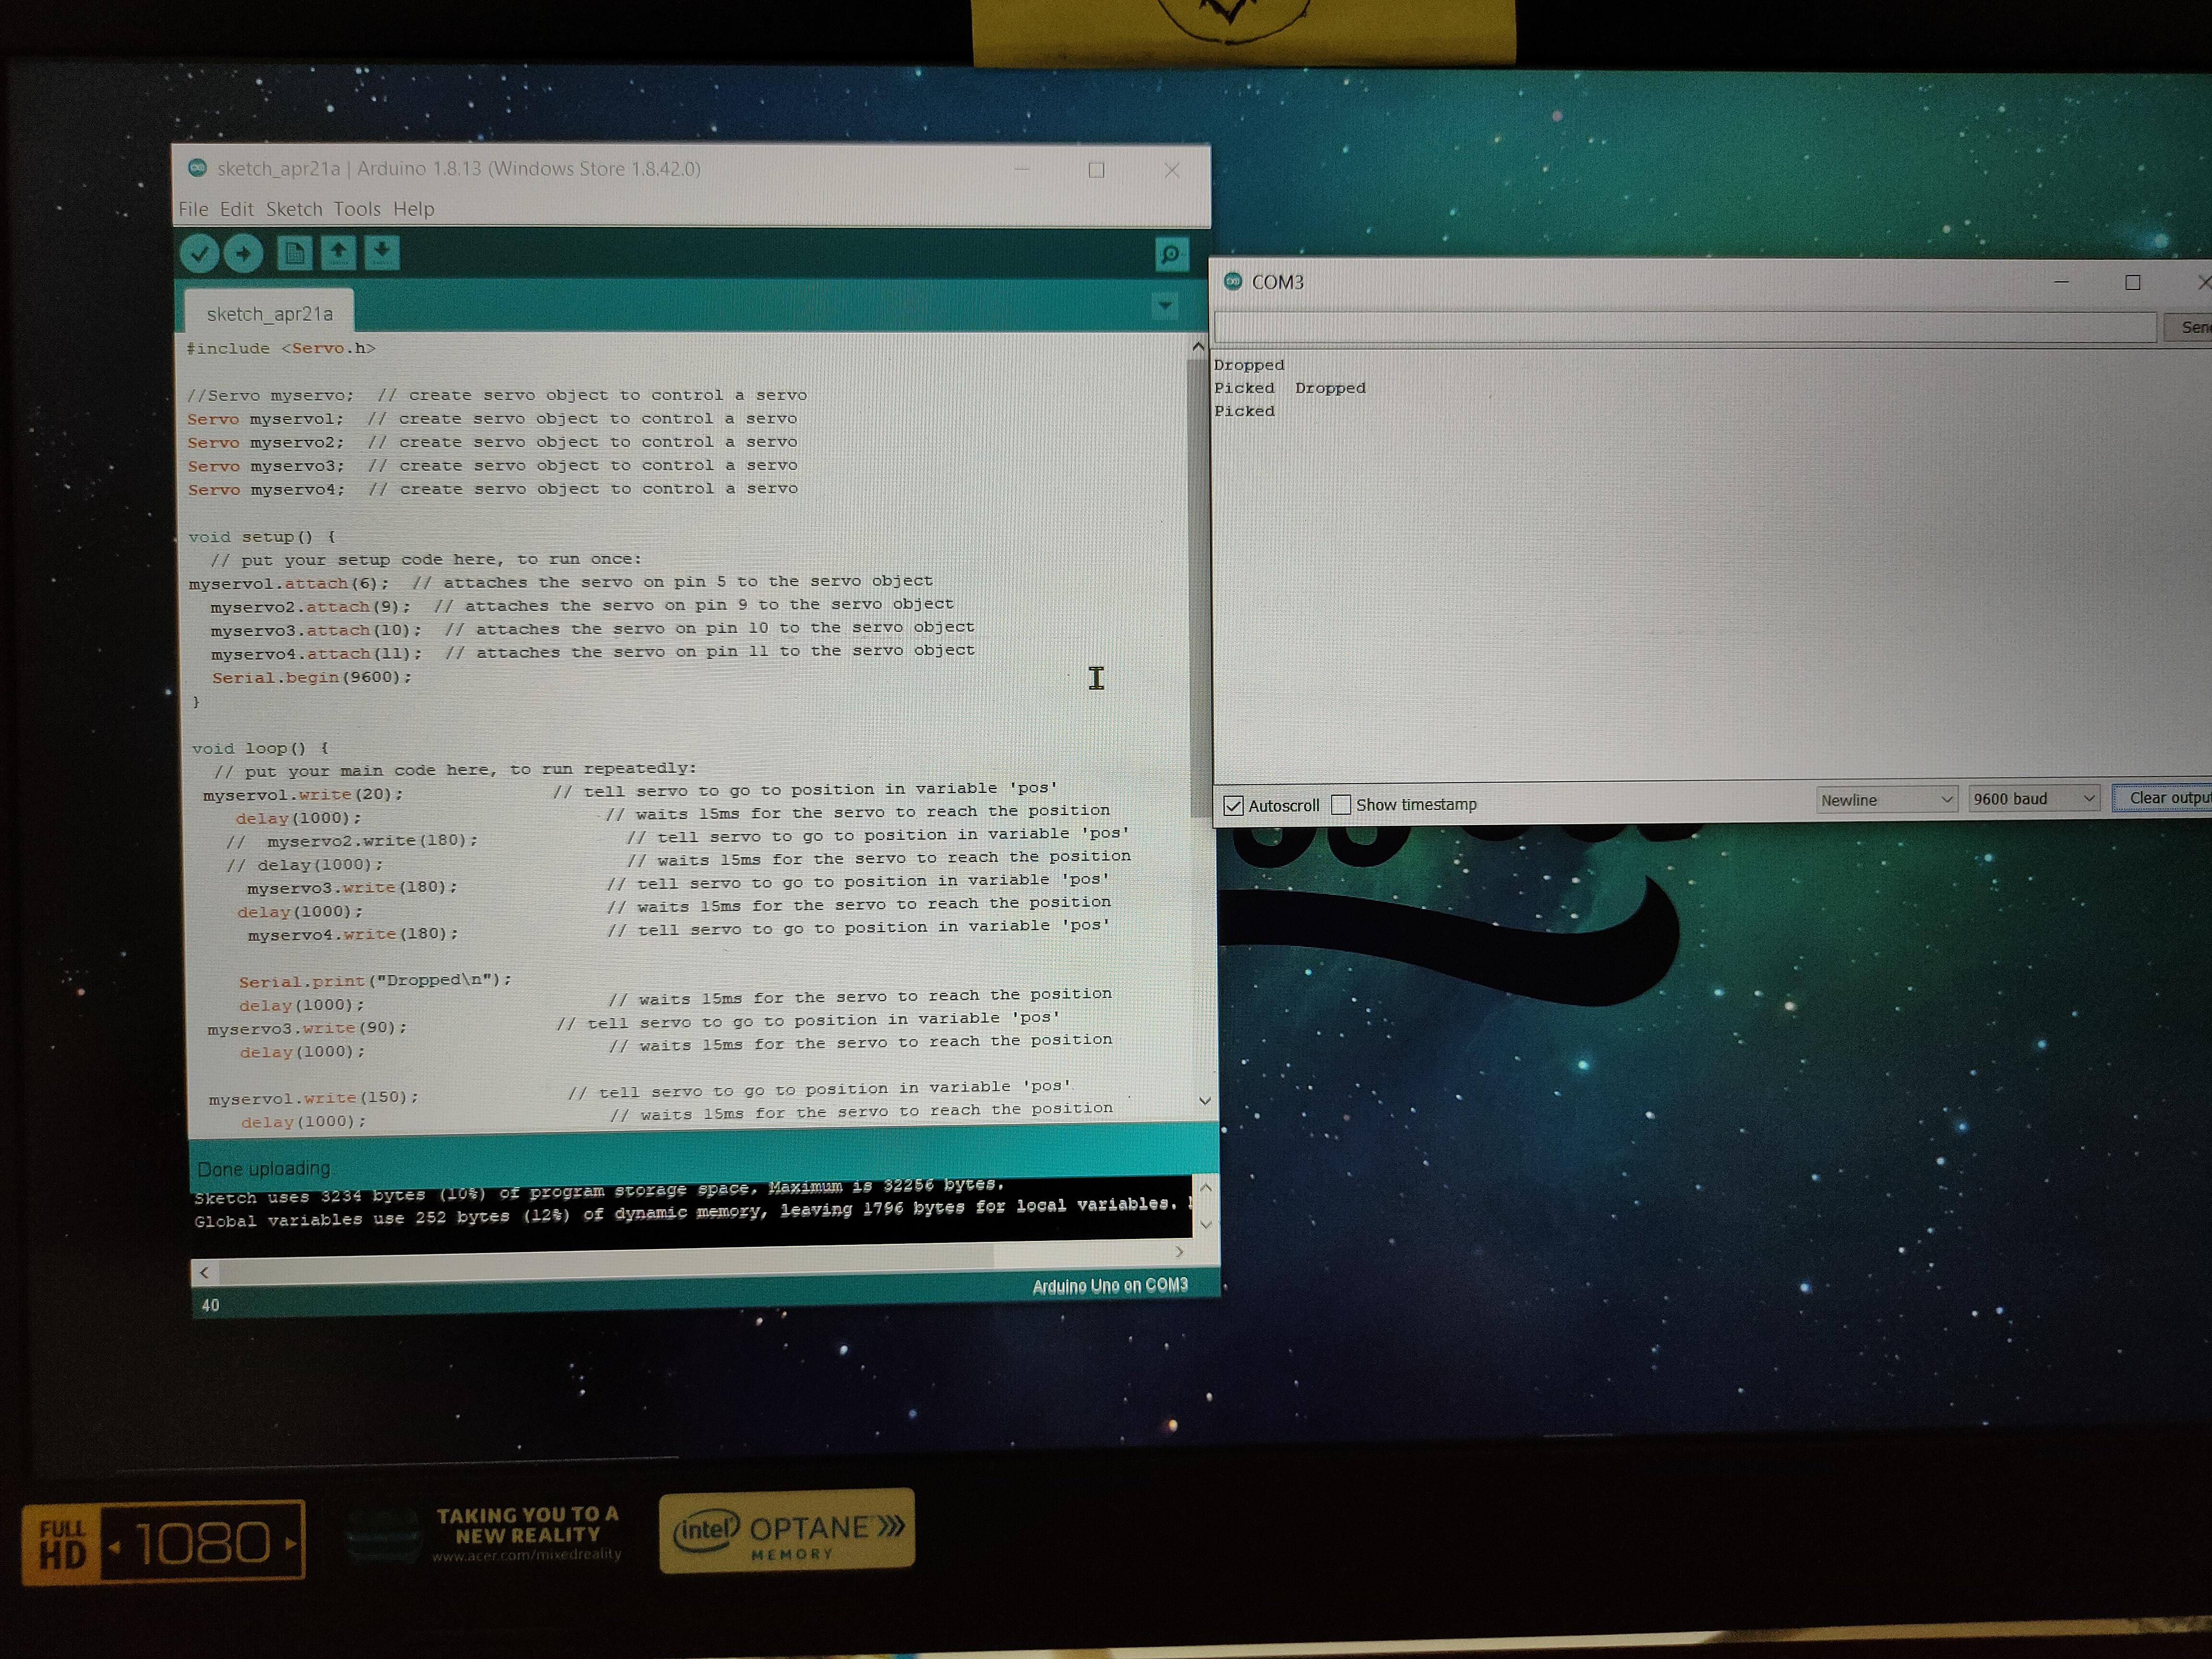Image resolution: width=2212 pixels, height=1659 pixels.
Task: Click the Open sketch up-arrow icon
Action: [x=338, y=253]
